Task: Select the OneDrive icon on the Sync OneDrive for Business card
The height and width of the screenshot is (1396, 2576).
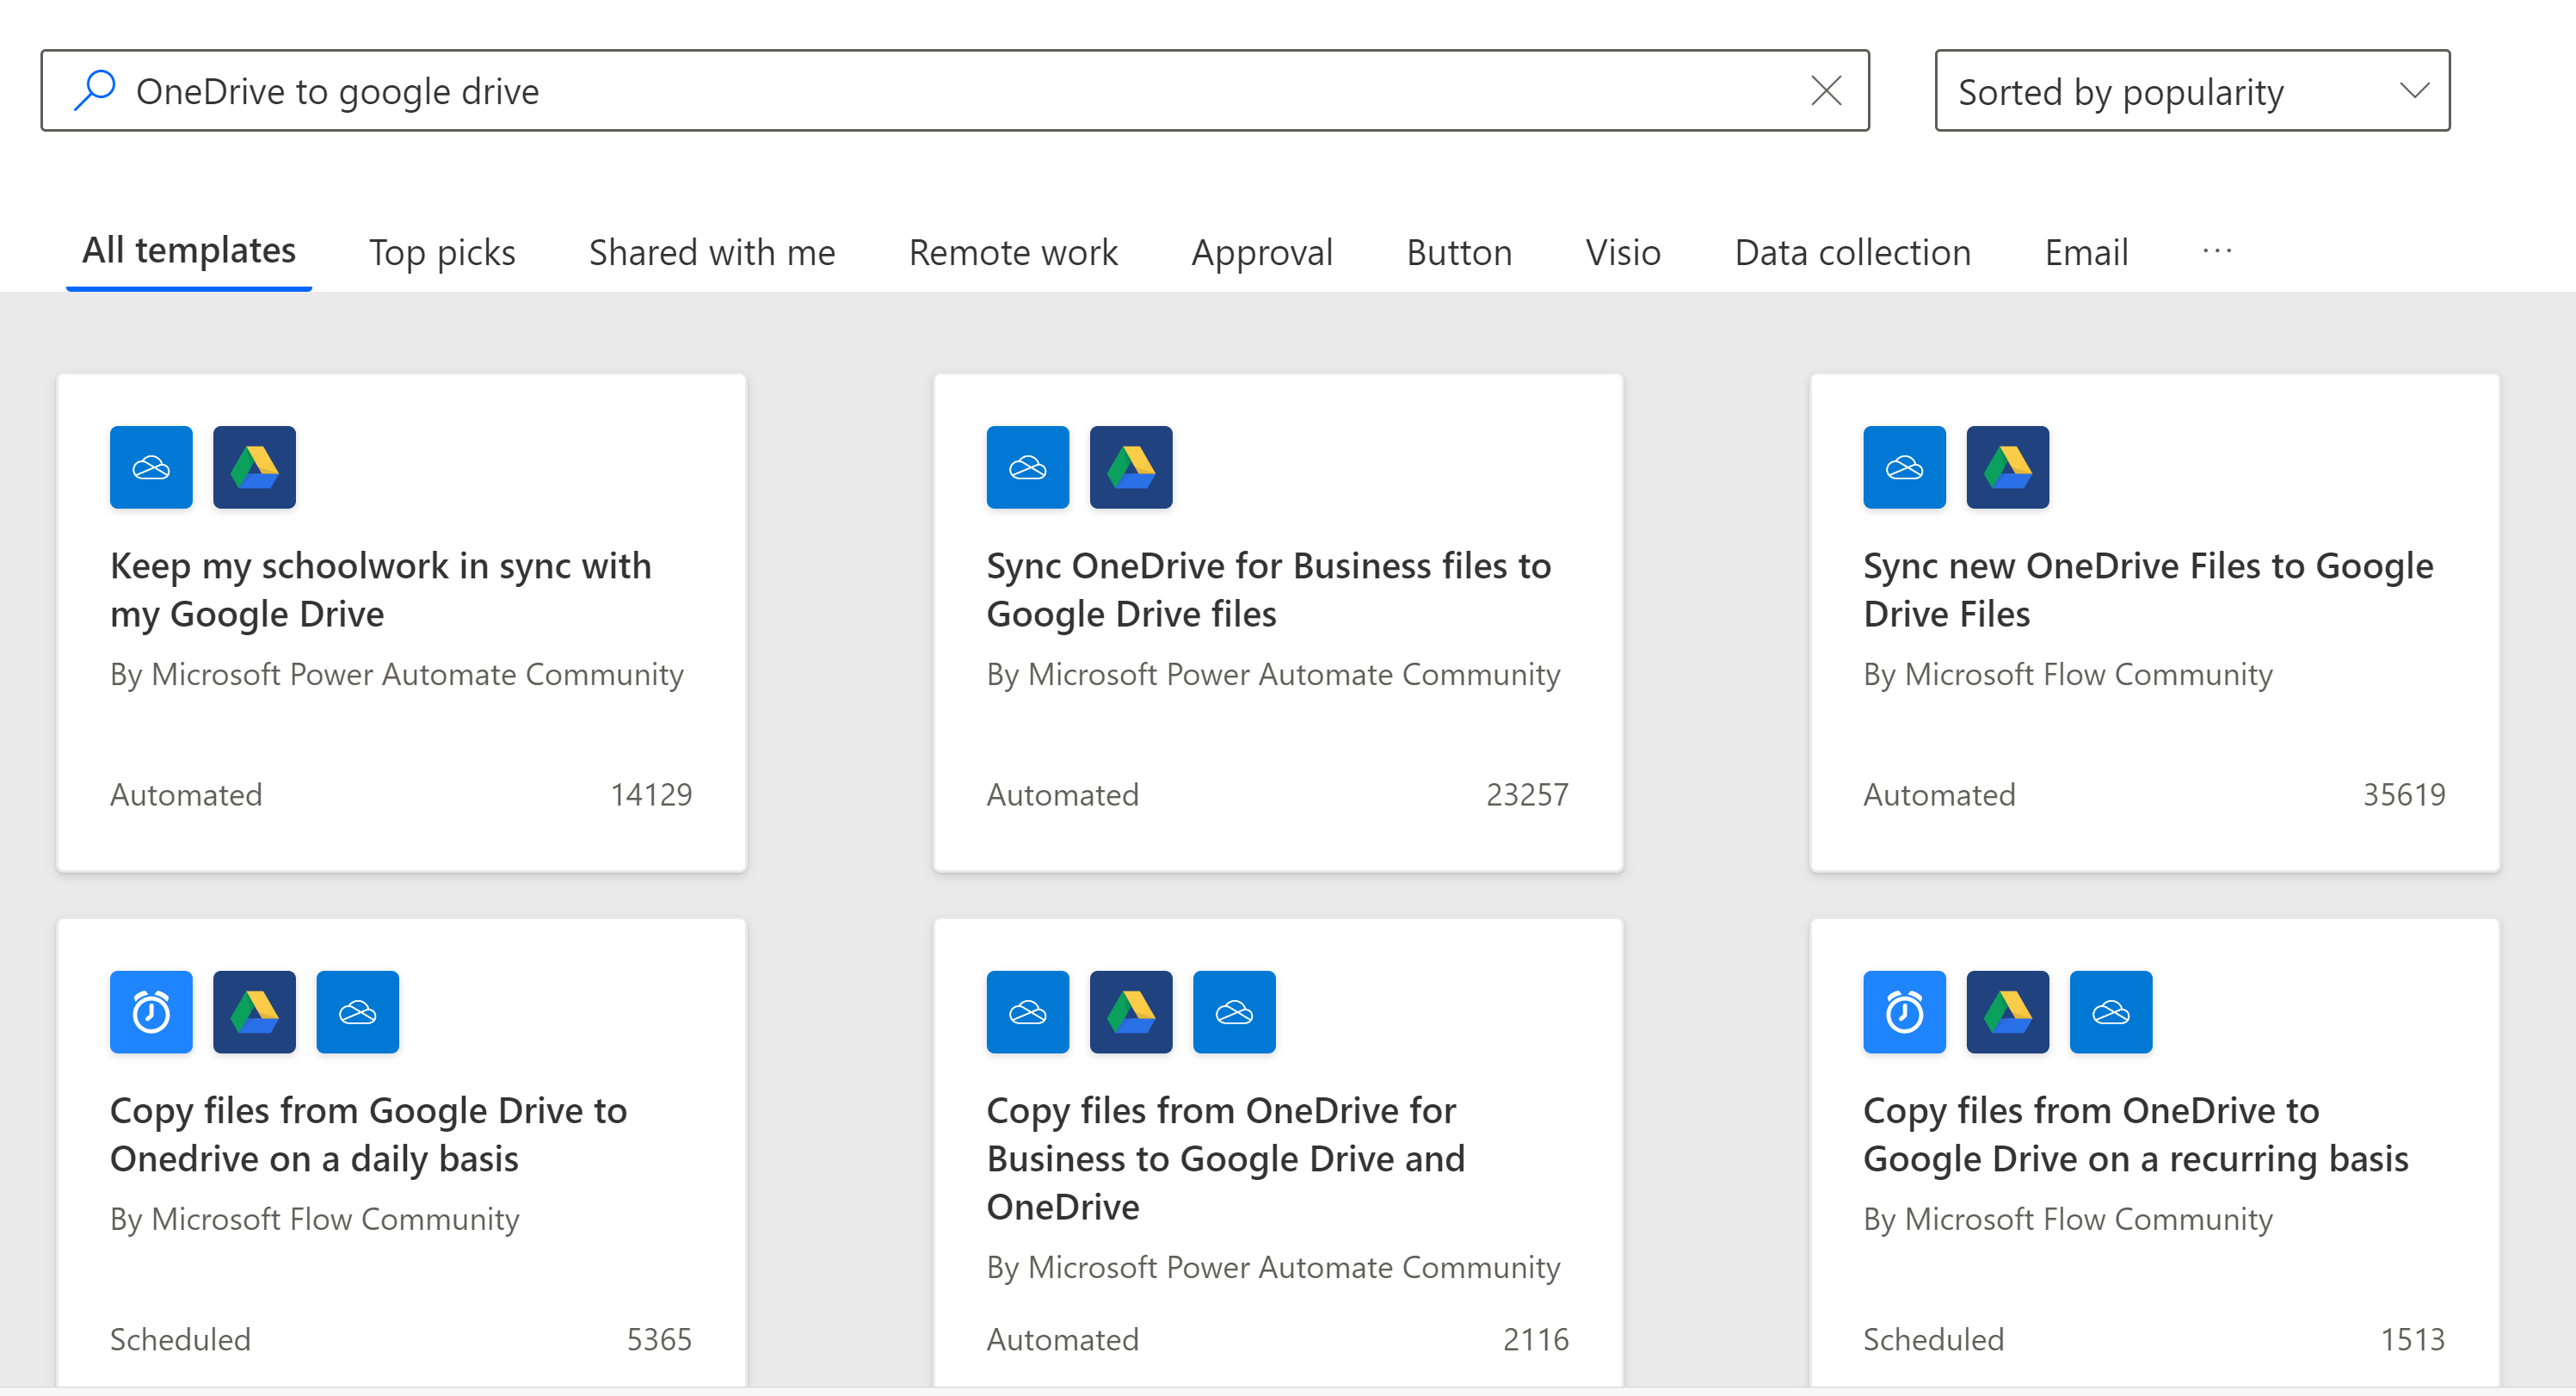Action: point(1027,467)
